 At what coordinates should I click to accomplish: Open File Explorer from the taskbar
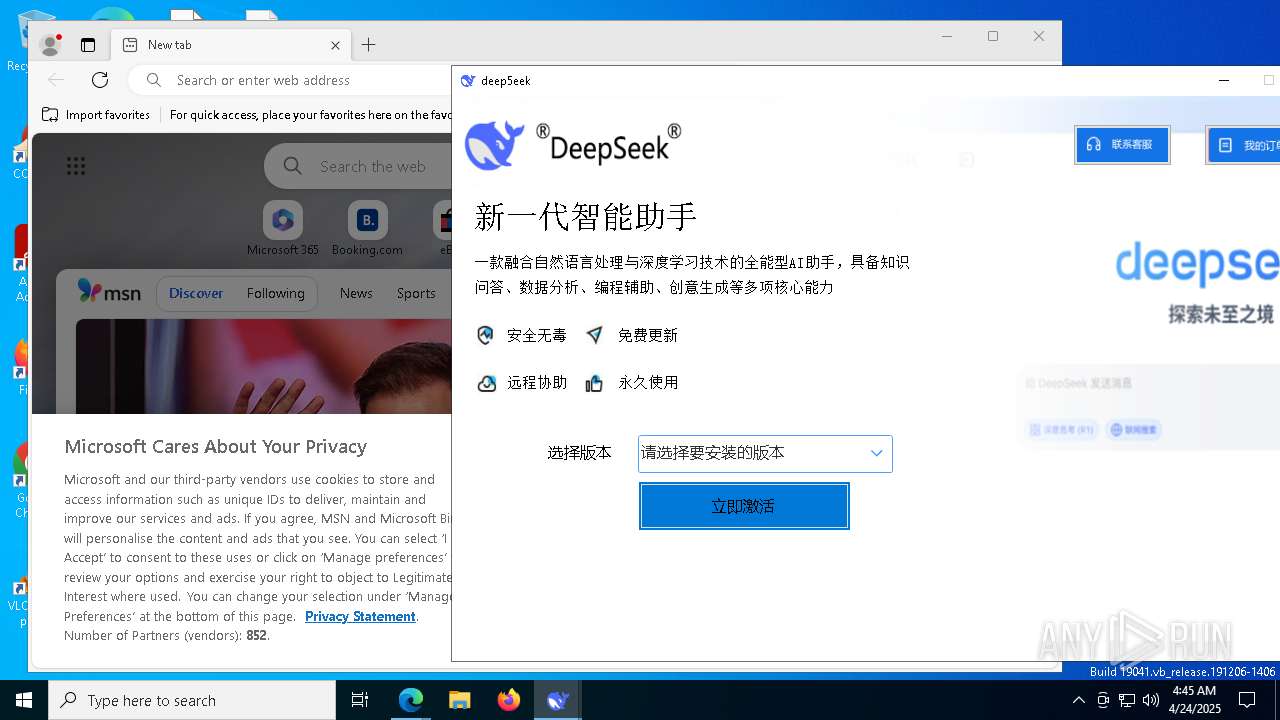pos(459,700)
